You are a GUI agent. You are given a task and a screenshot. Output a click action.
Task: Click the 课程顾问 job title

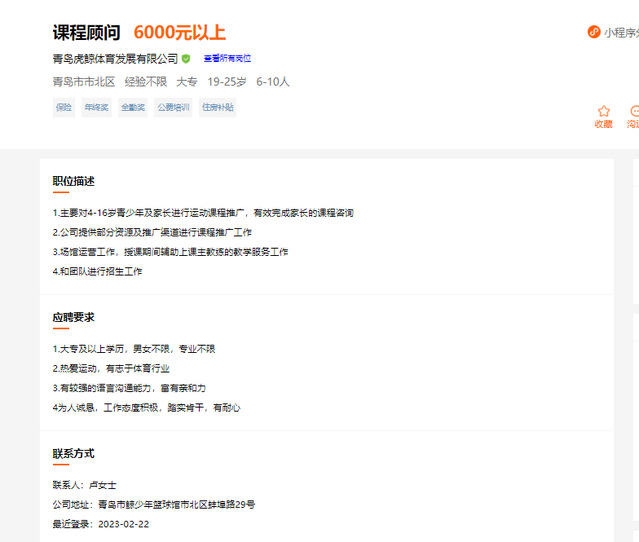pos(86,32)
